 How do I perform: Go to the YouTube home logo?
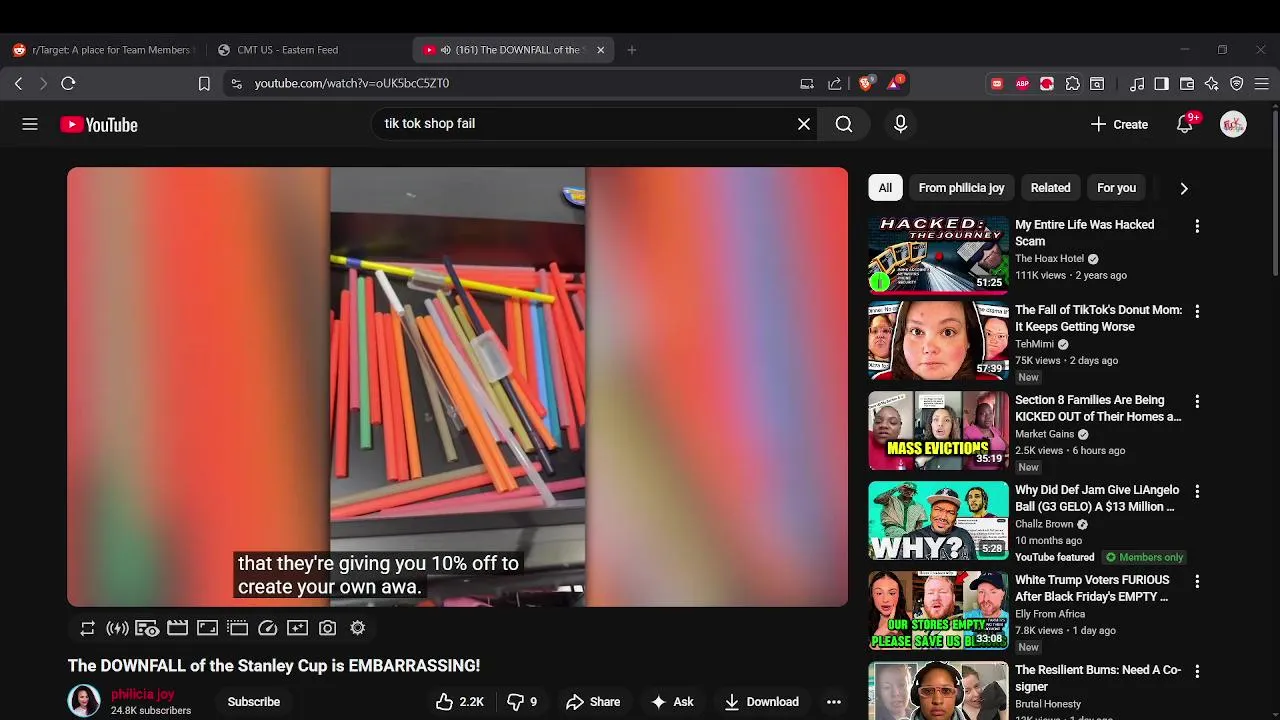pos(98,125)
